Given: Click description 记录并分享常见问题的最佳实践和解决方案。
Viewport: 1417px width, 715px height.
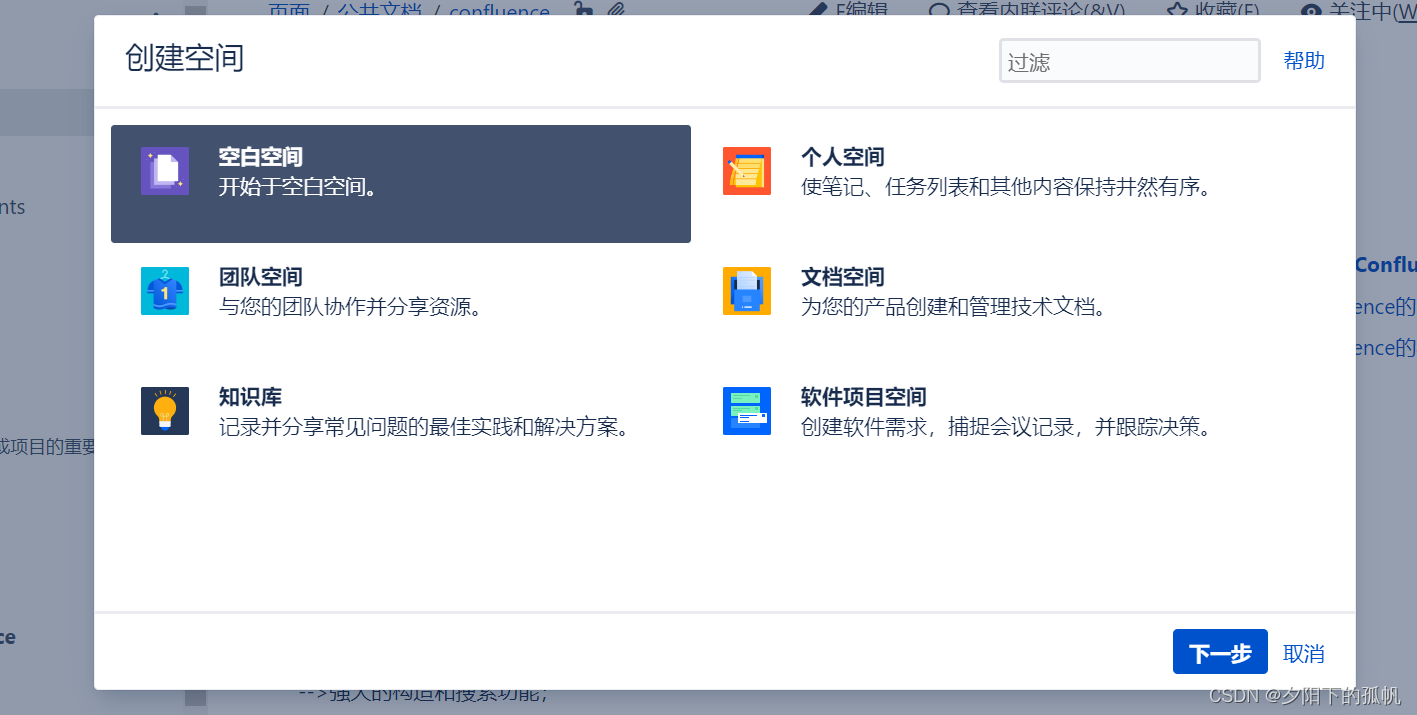Looking at the screenshot, I should (424, 427).
